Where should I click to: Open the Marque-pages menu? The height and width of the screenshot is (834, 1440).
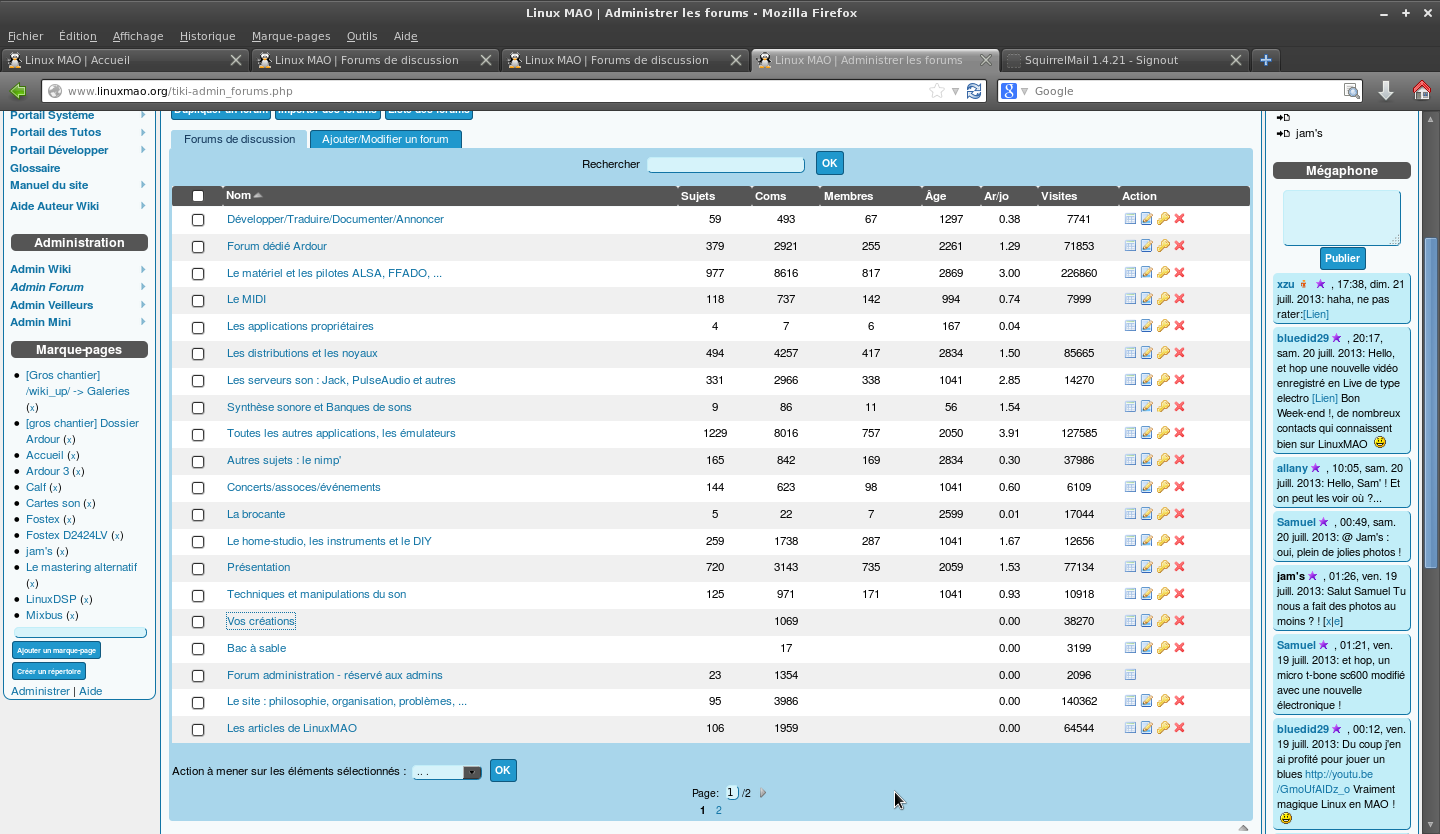coord(291,36)
